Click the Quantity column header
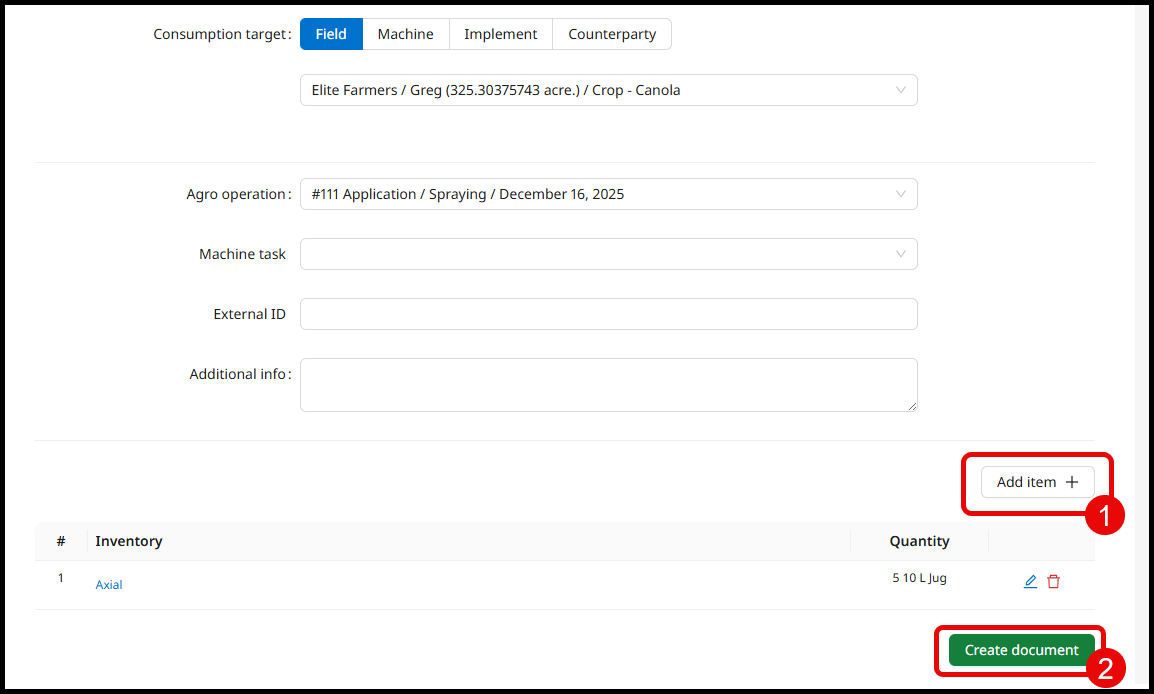 (919, 541)
